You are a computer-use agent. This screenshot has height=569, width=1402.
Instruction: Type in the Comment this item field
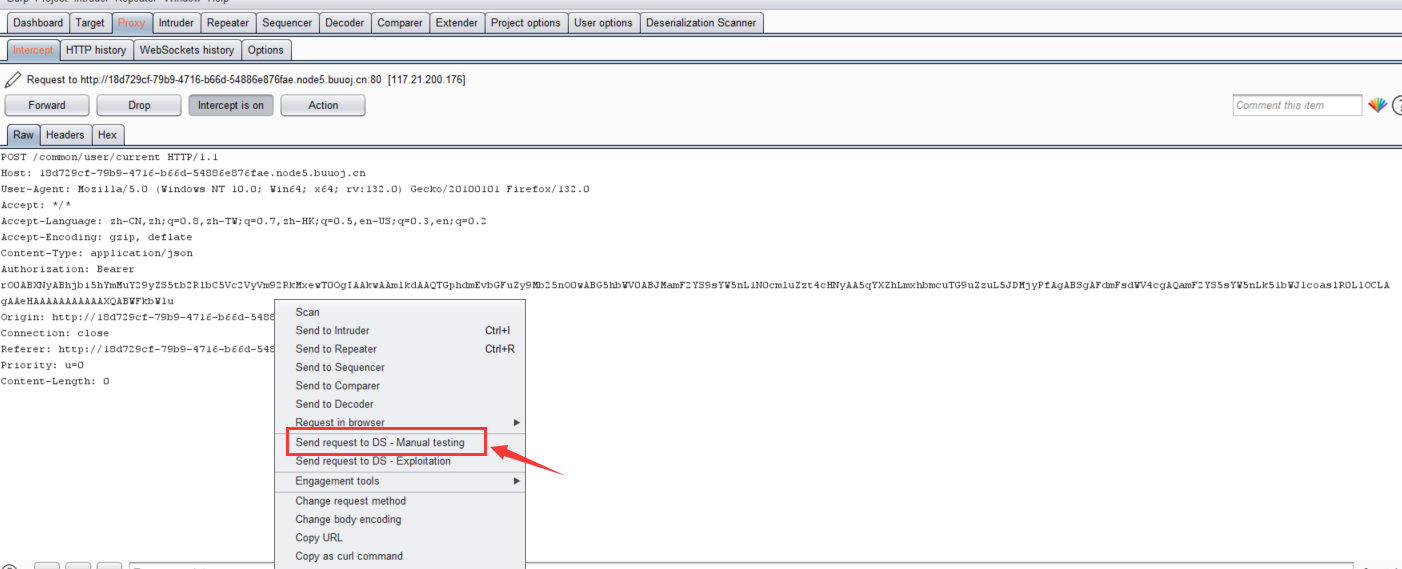(1296, 105)
